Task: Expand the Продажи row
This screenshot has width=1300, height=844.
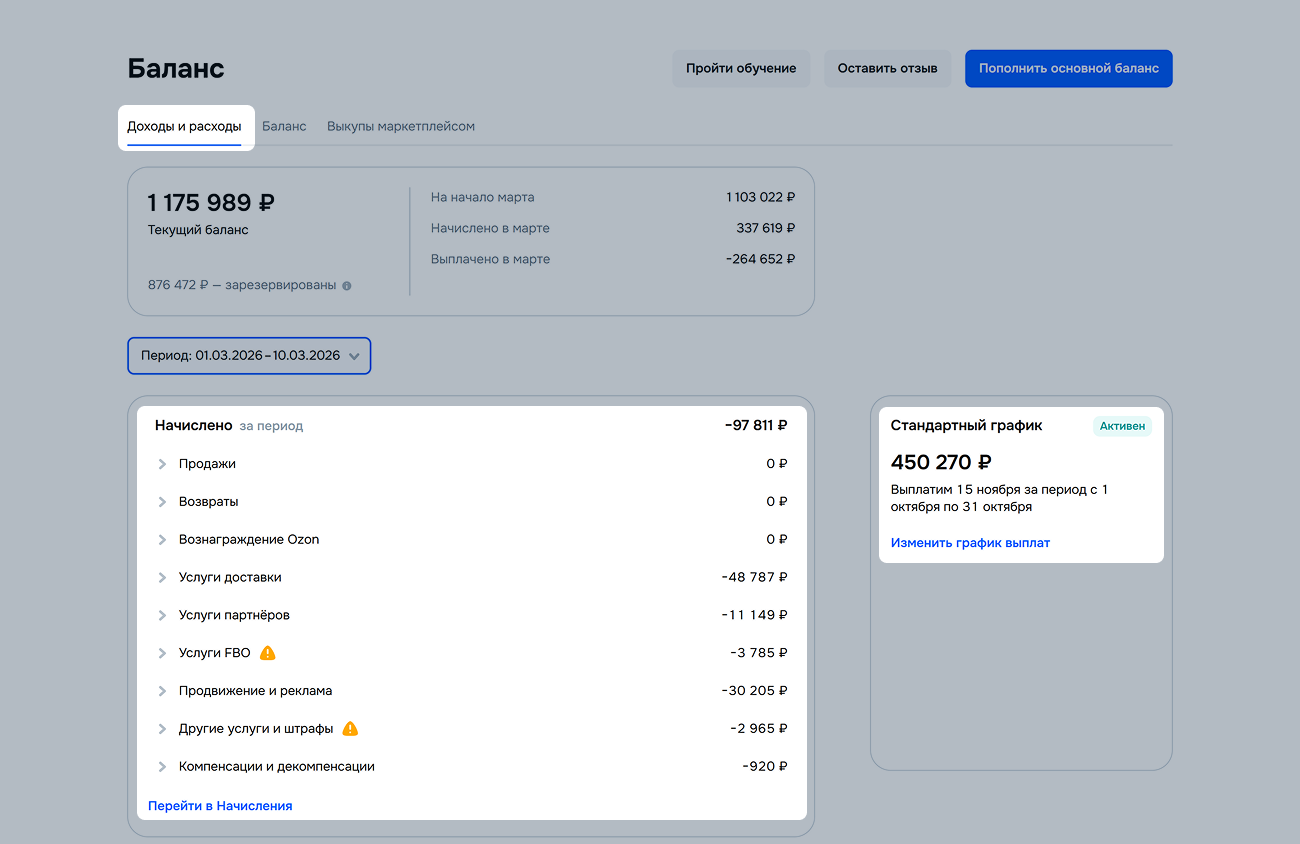Action: pyautogui.click(x=162, y=464)
